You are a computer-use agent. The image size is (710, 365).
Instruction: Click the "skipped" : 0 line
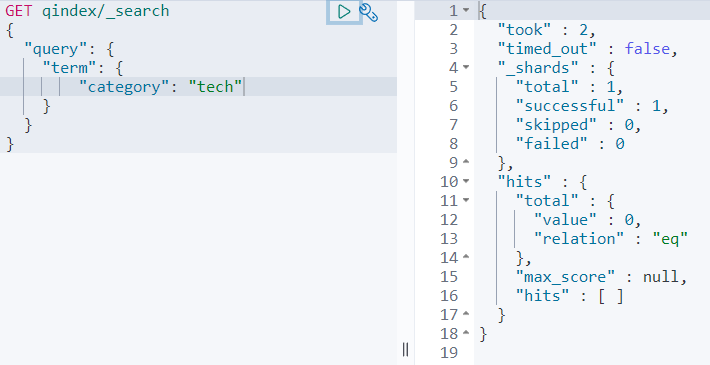point(578,125)
